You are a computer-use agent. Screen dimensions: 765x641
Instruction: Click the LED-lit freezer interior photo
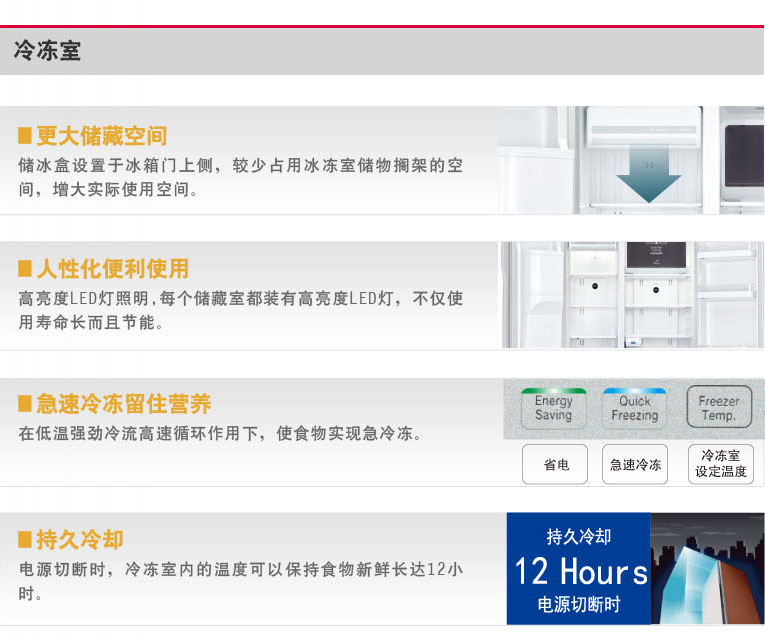click(633, 295)
